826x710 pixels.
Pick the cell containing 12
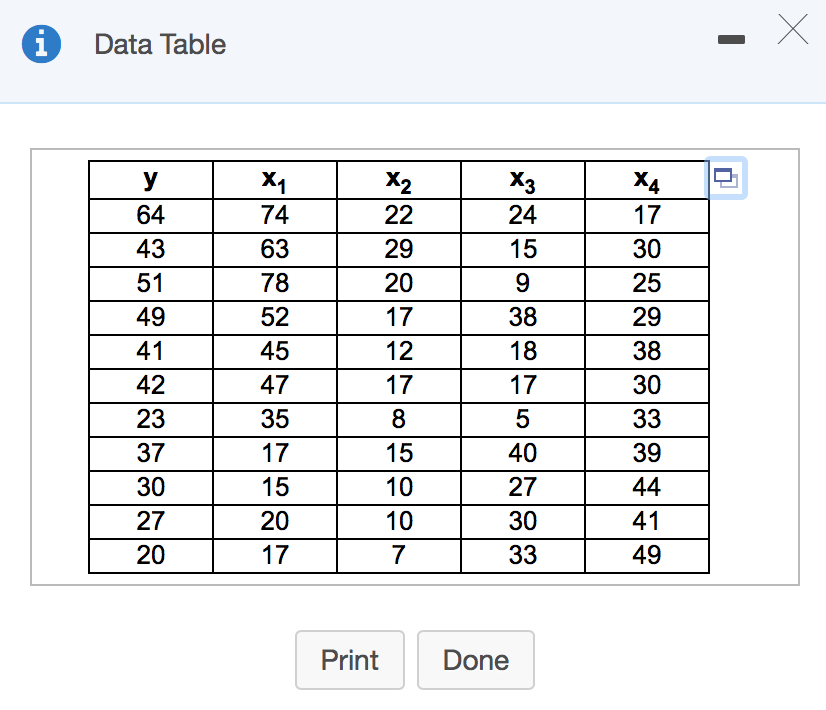399,351
